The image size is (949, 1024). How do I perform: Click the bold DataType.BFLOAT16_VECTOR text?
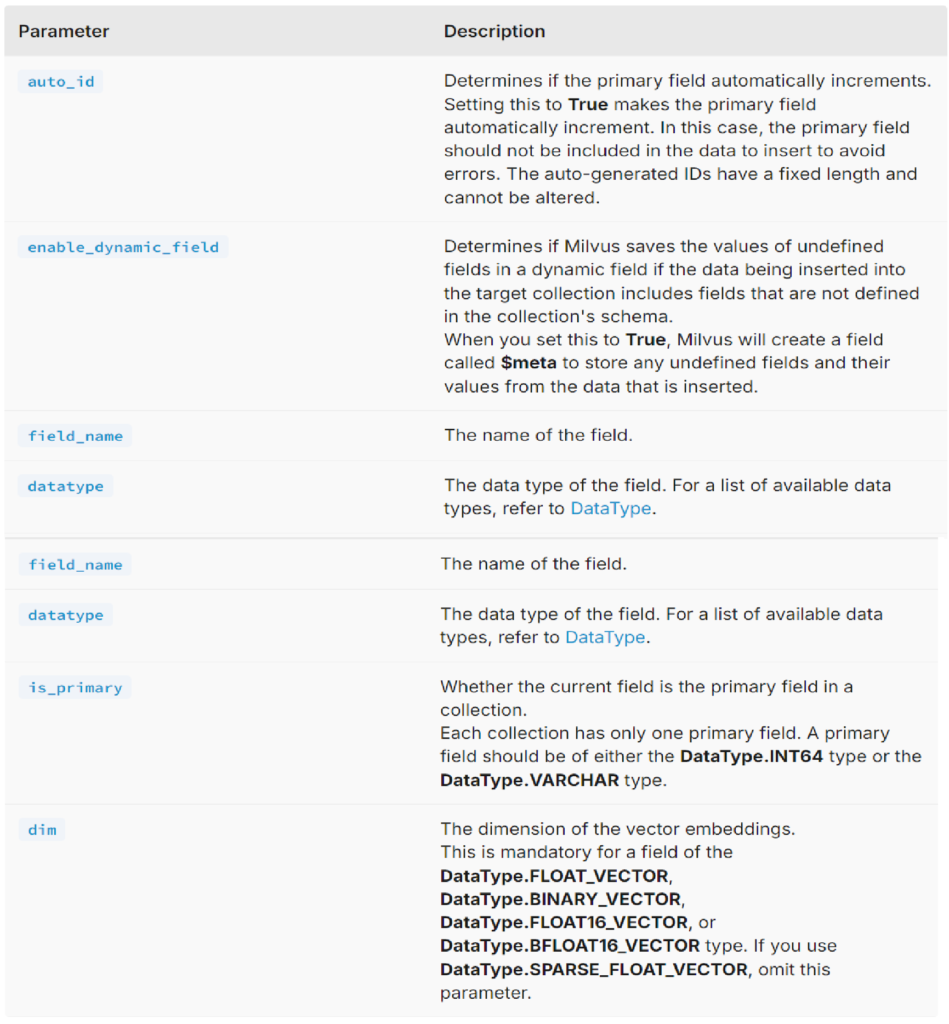571,945
